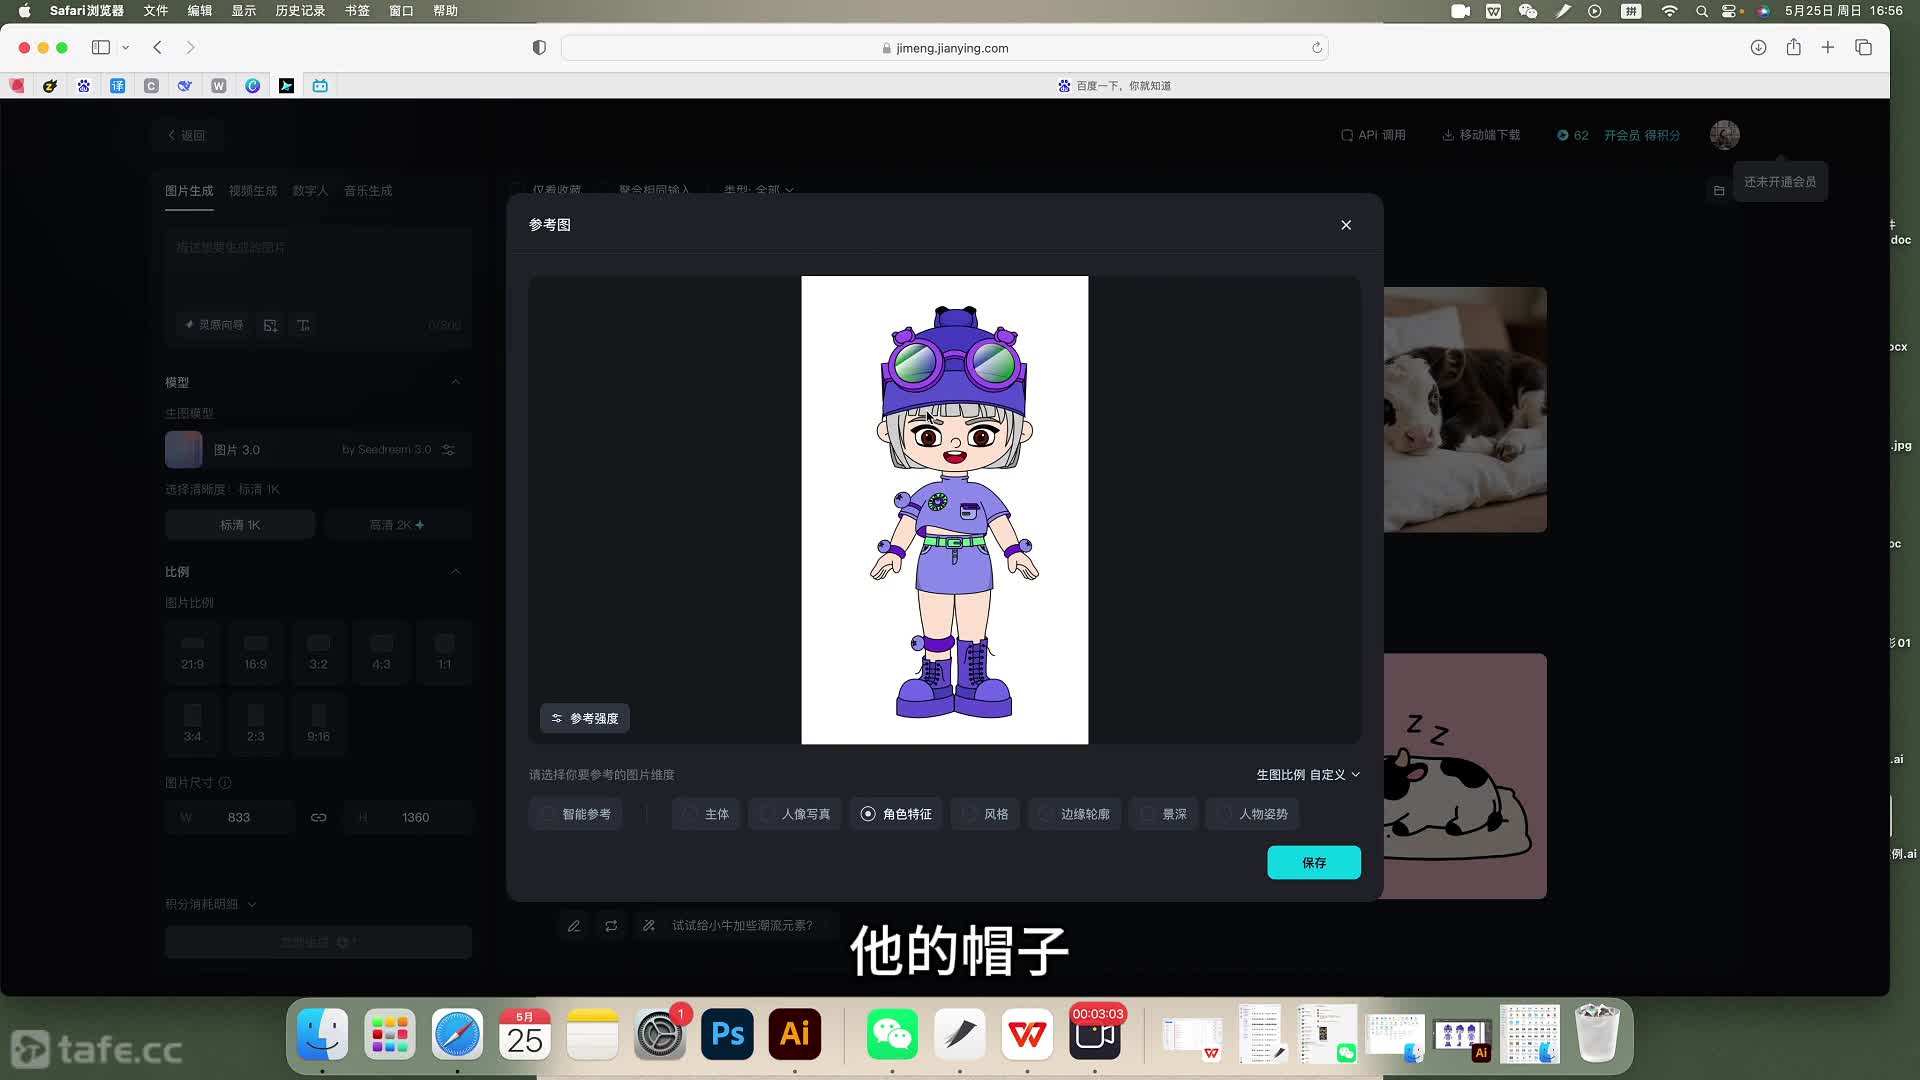Switch to the 视频生成 tab
Image resolution: width=1920 pixels, height=1080 pixels.
(253, 191)
